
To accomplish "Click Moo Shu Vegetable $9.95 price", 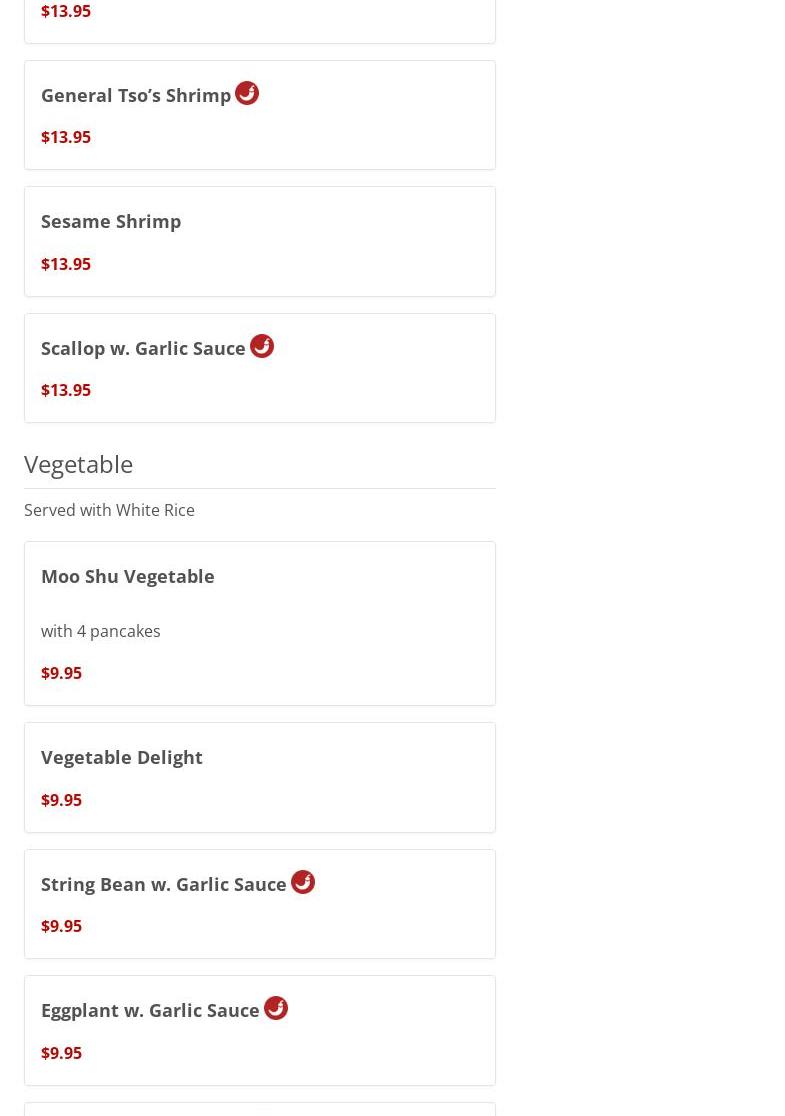I will (x=62, y=673).
